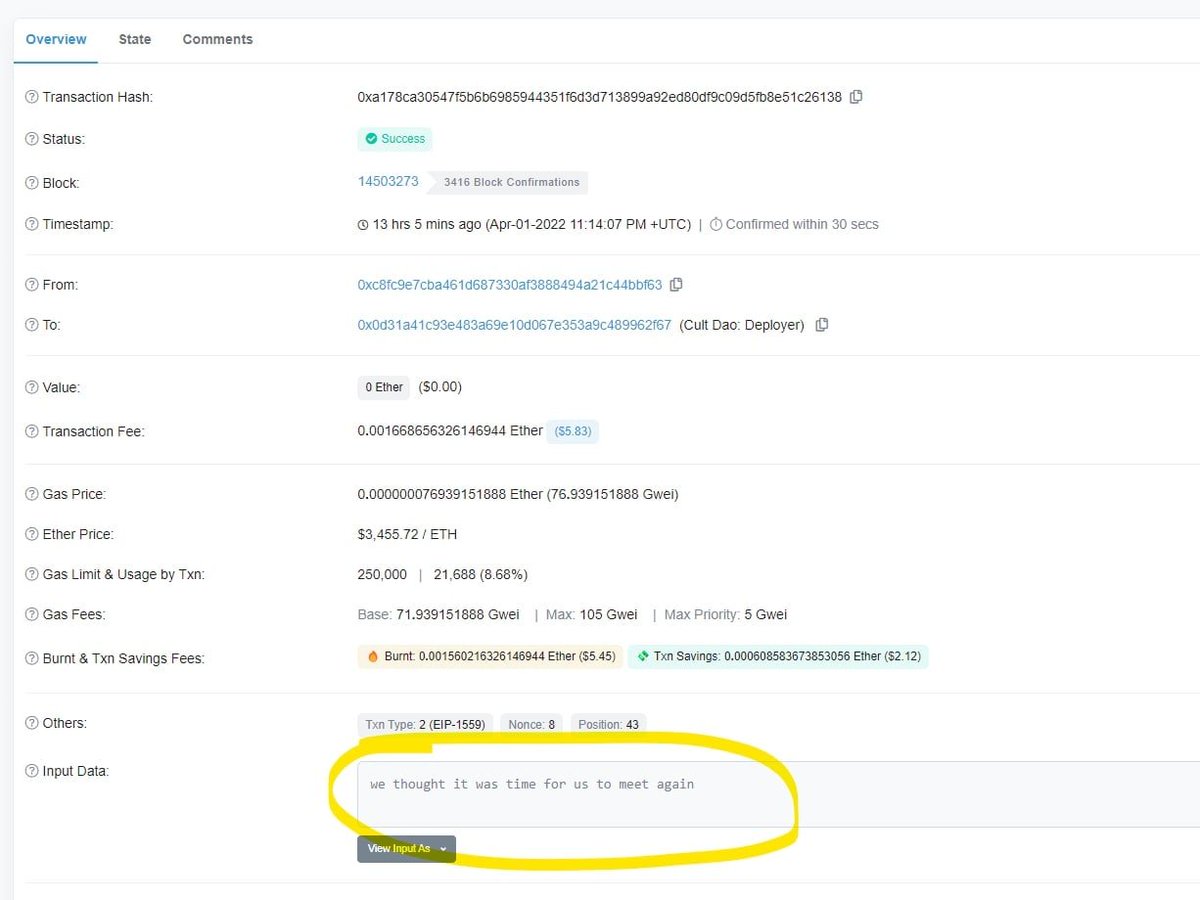Screen dimensions: 1200x900
Task: Switch to the Overview tab
Action: (56, 39)
